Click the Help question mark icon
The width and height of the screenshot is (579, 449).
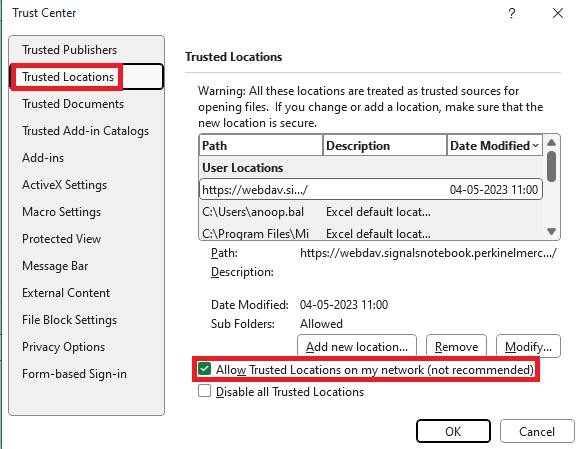tap(511, 14)
